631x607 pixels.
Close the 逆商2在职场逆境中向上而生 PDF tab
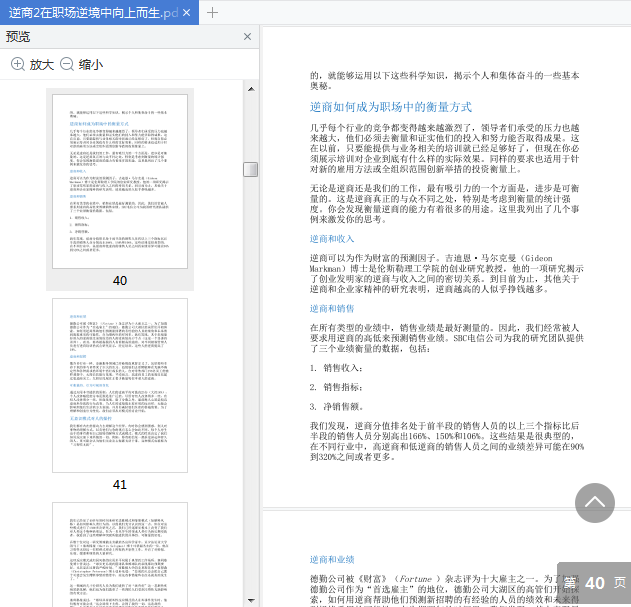click(x=188, y=13)
